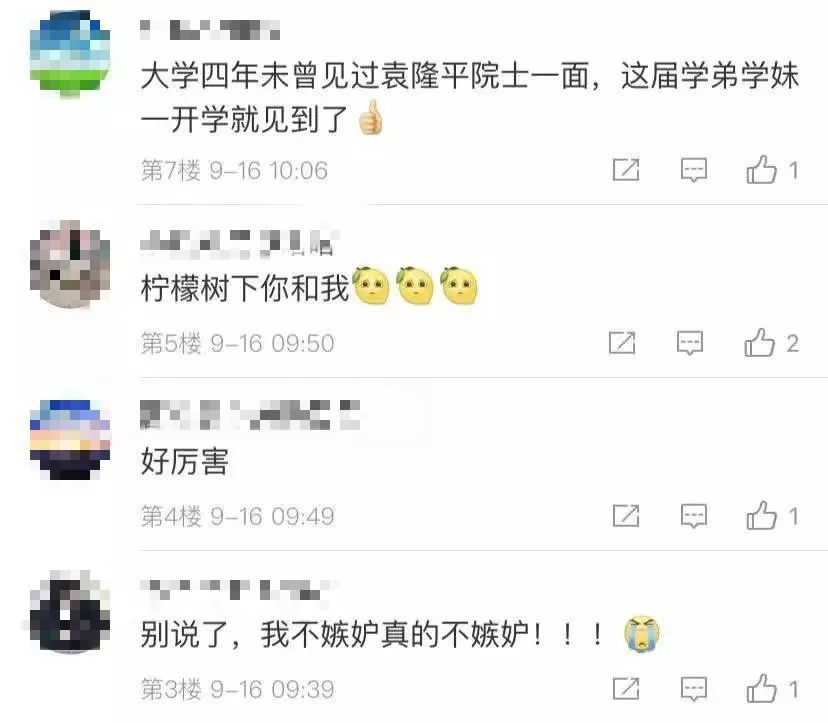Open avatar of the 4th floor commenter
The image size is (828, 723).
pos(70,439)
